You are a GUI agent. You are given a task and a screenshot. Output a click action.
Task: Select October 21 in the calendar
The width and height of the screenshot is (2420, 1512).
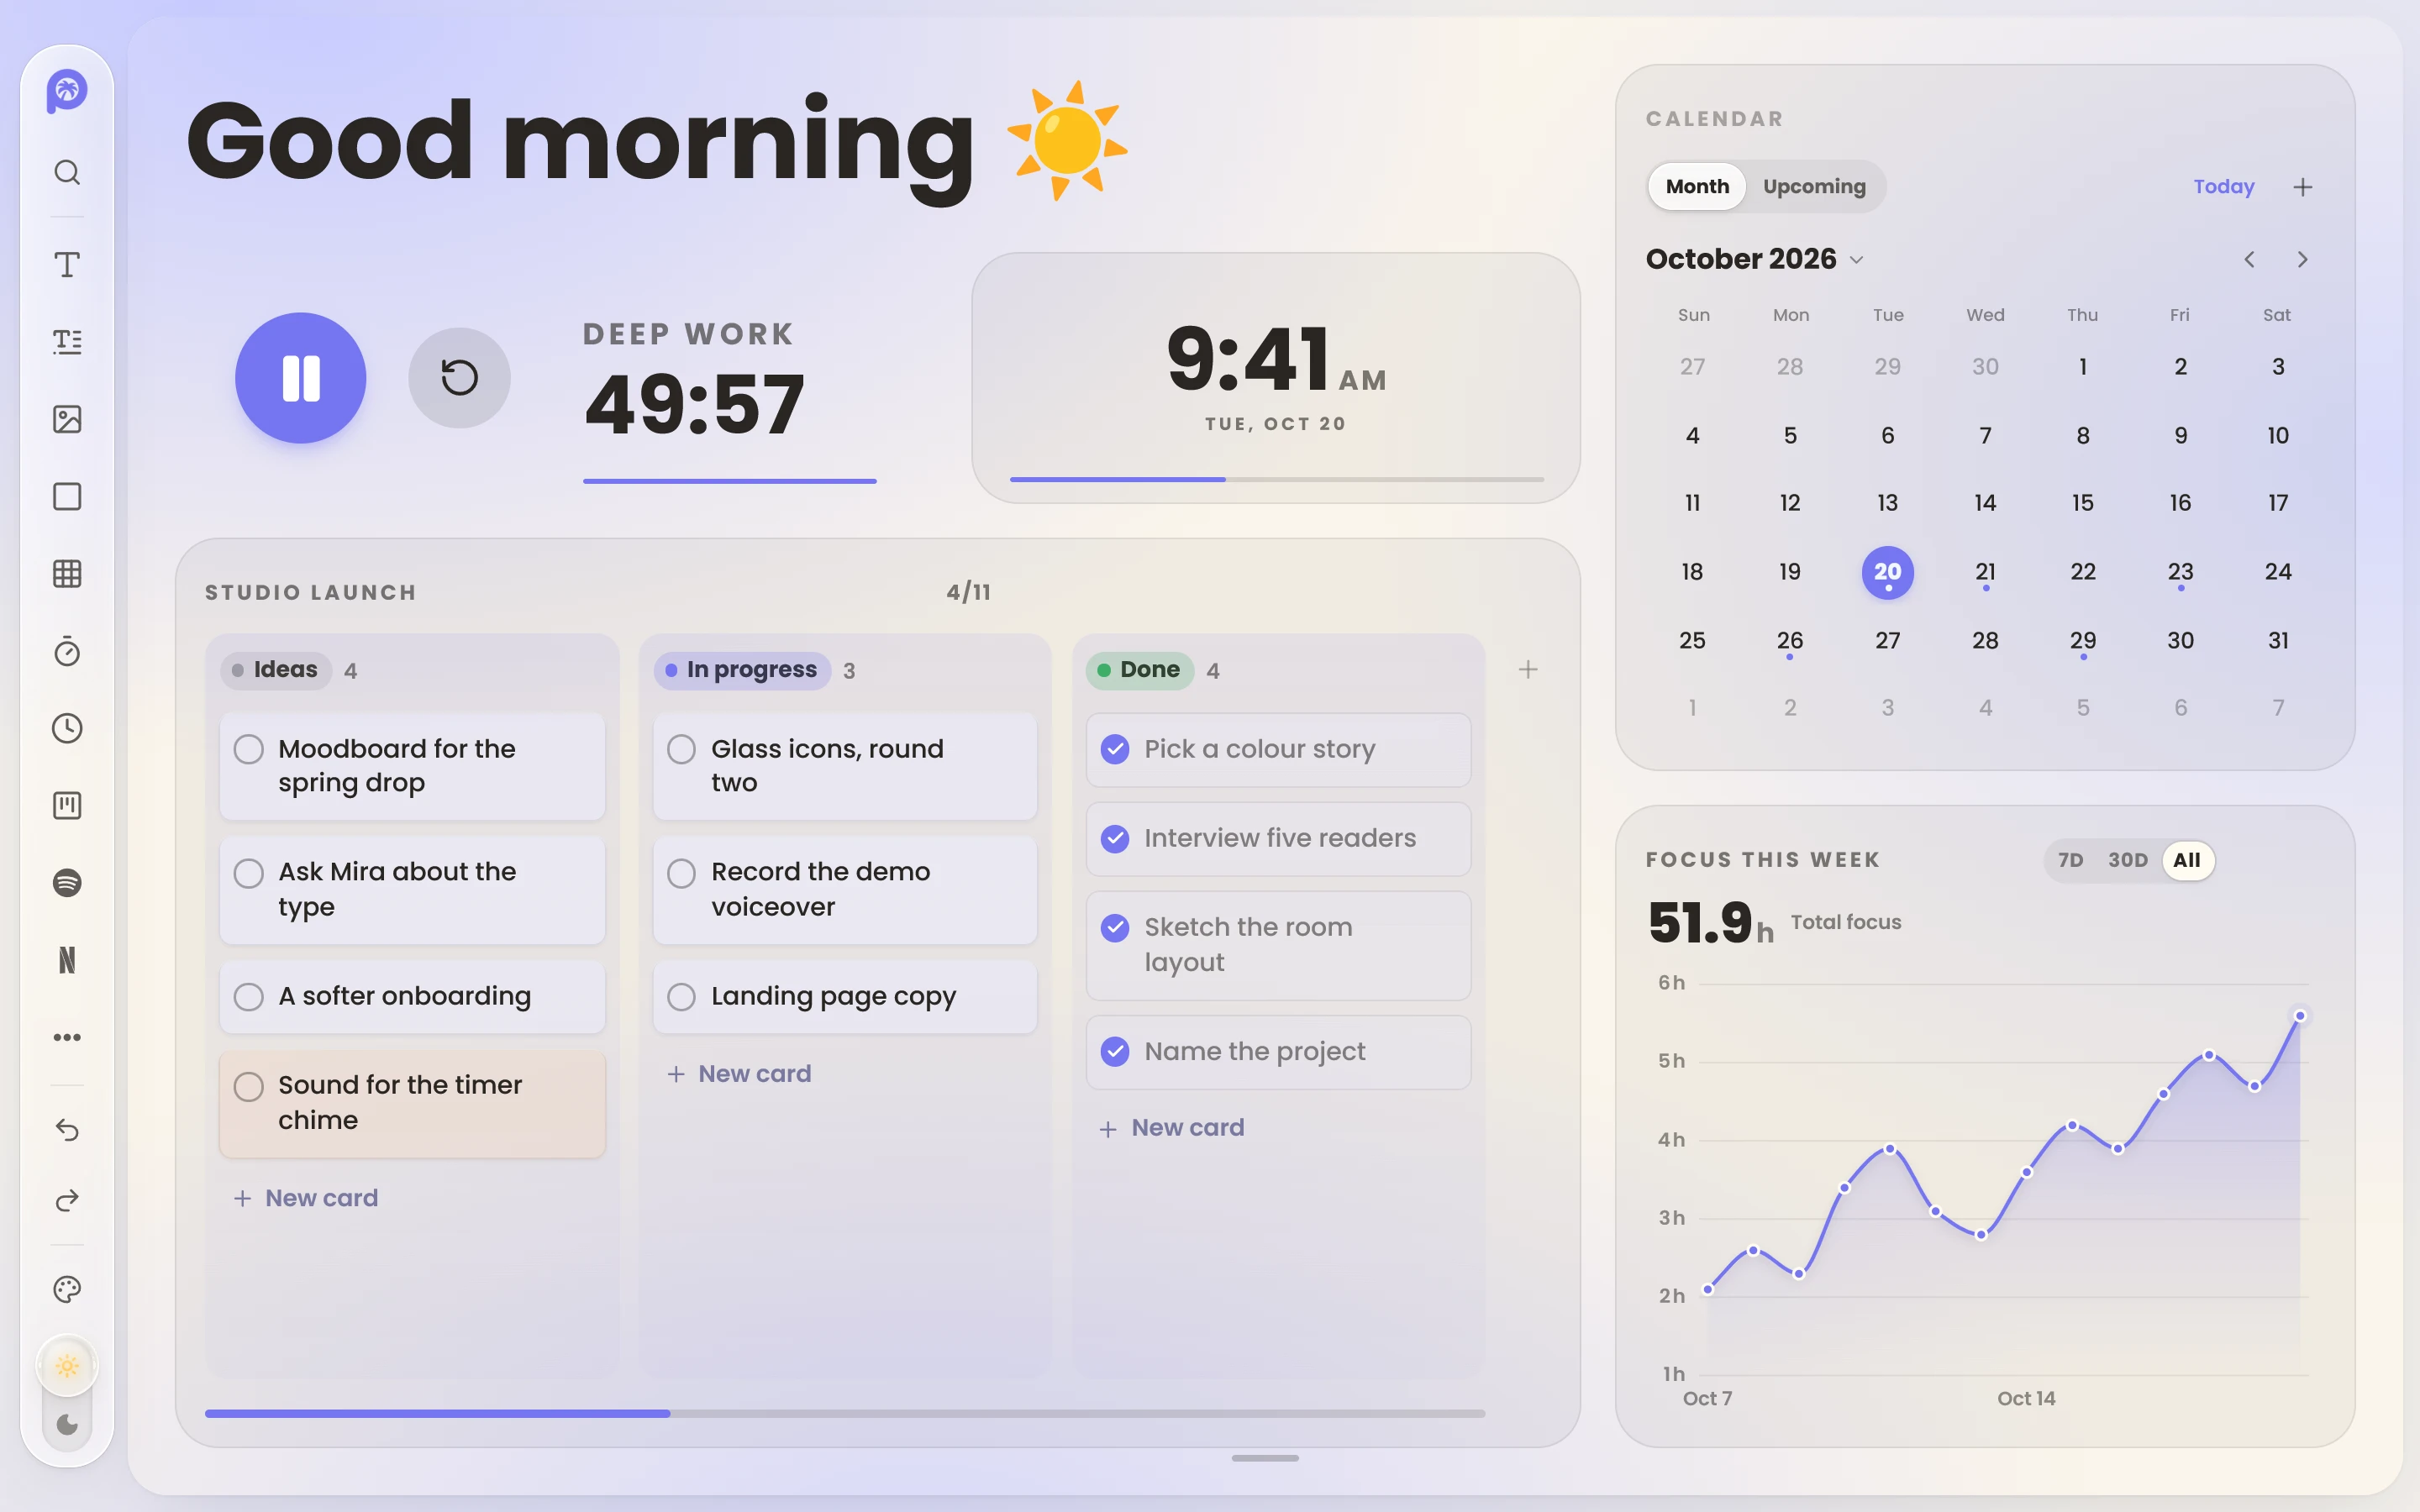coord(1985,572)
